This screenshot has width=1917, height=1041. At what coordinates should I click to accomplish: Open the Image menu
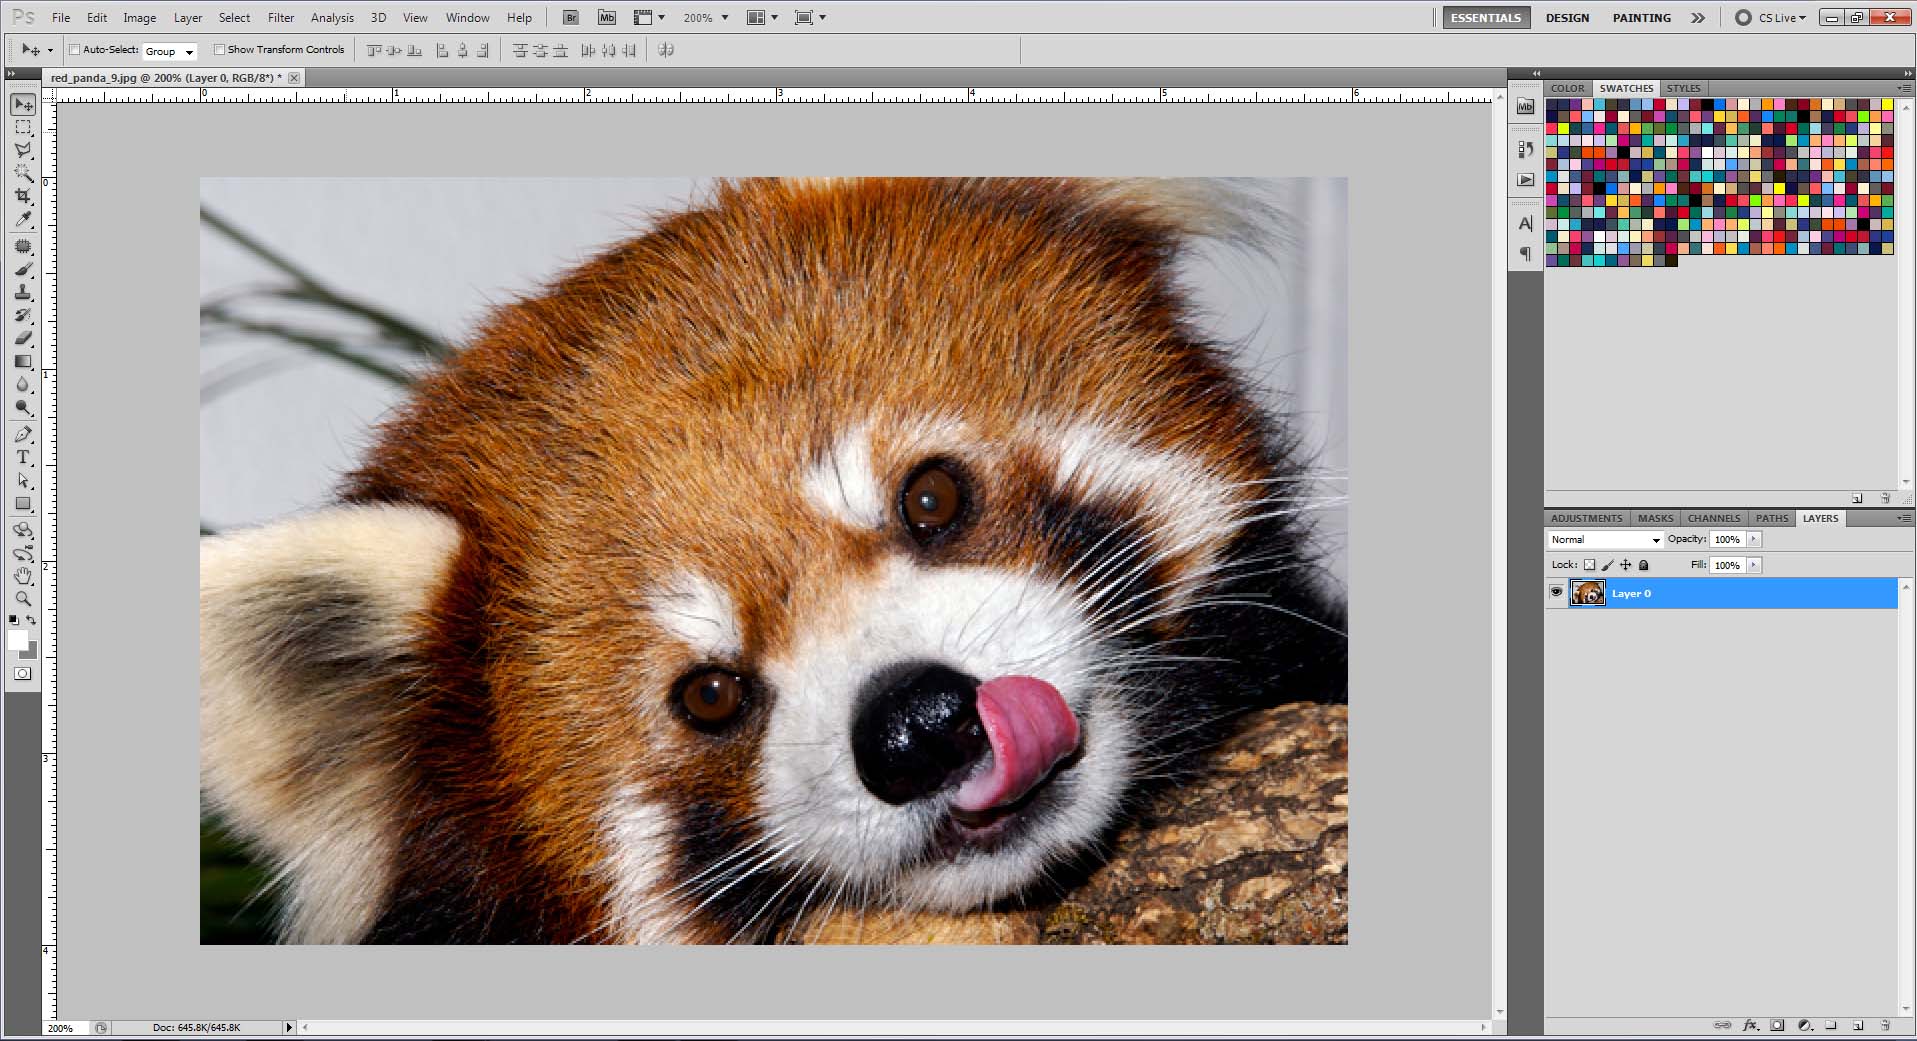pyautogui.click(x=139, y=18)
